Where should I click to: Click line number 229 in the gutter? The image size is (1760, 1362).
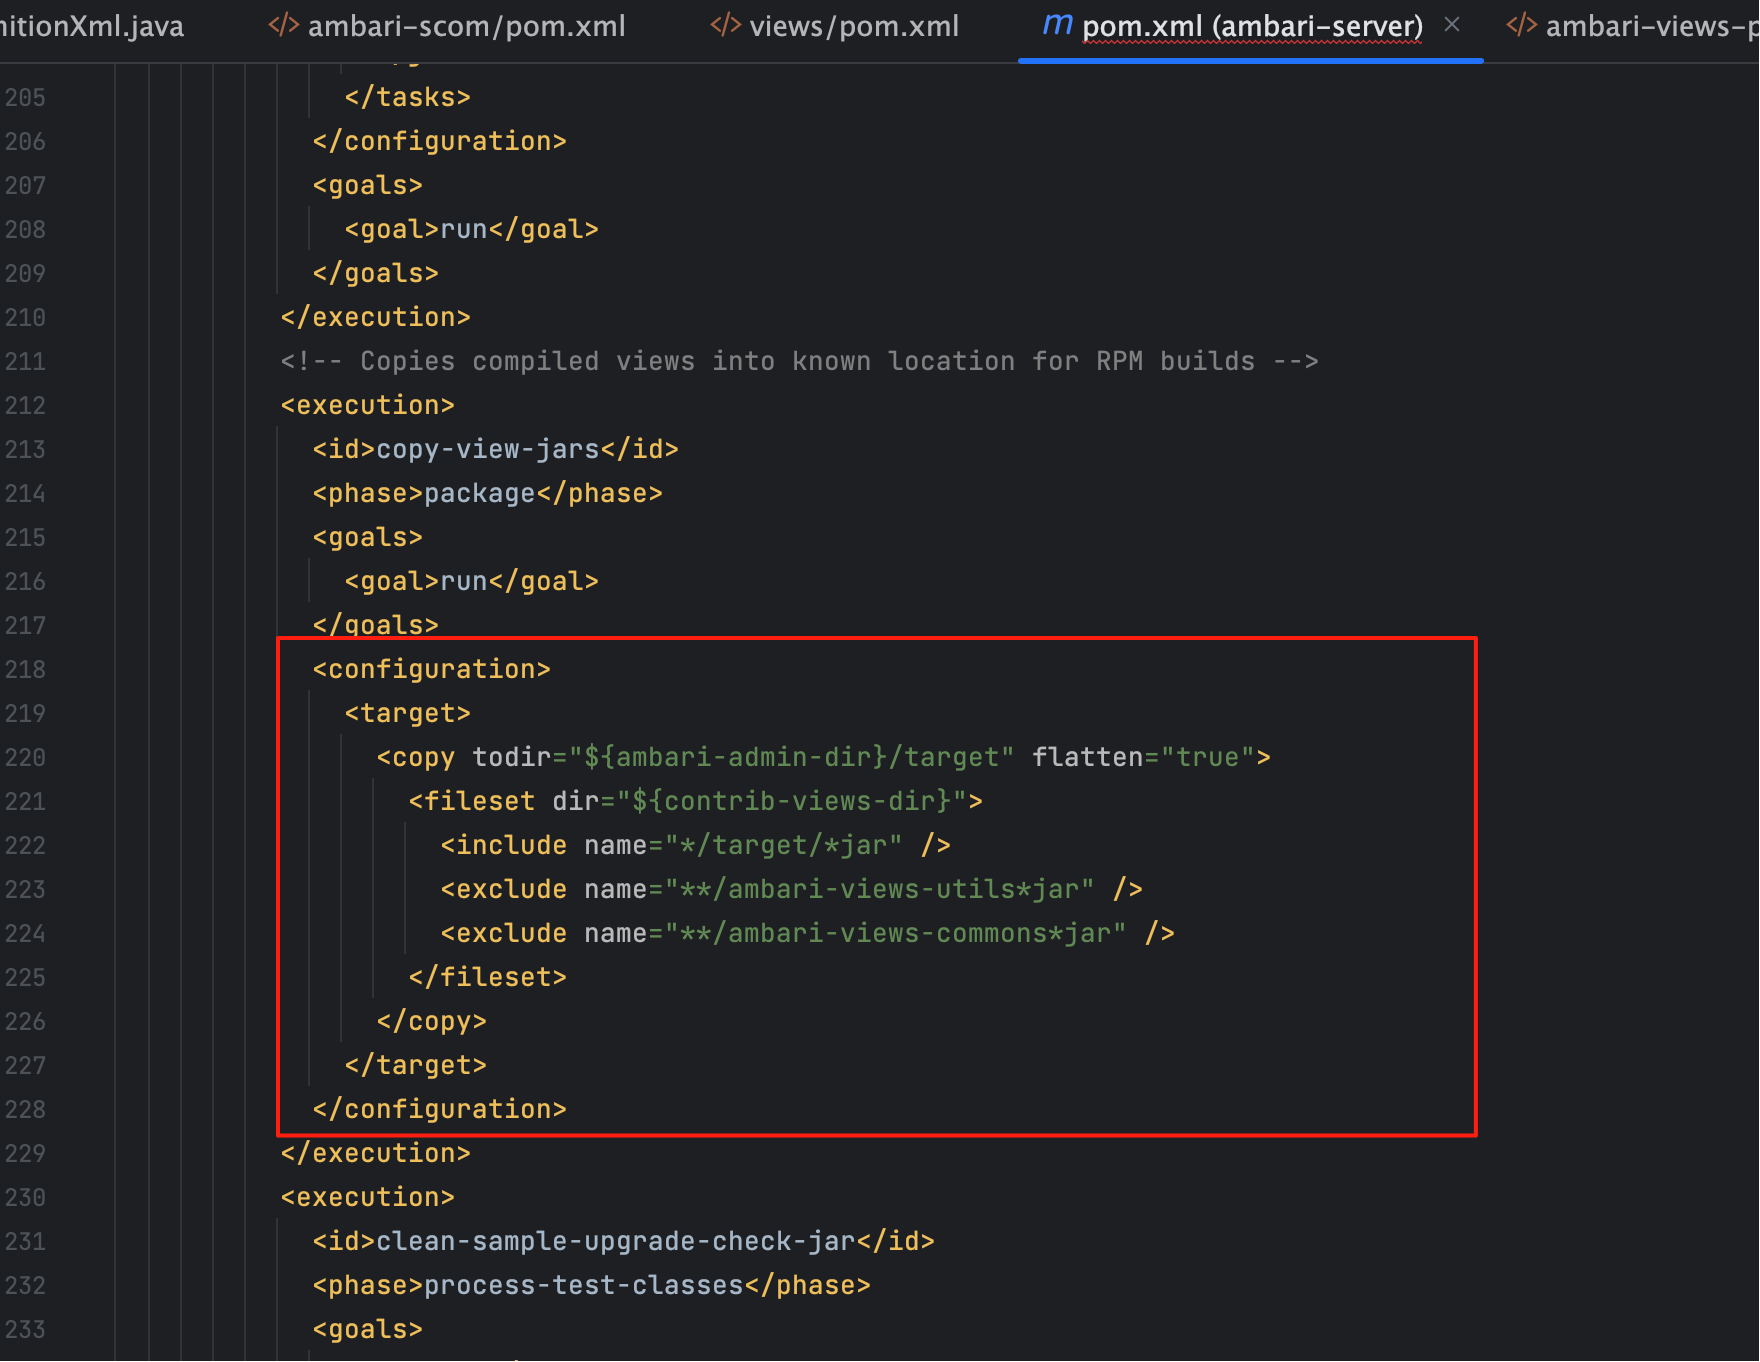[25, 1154]
